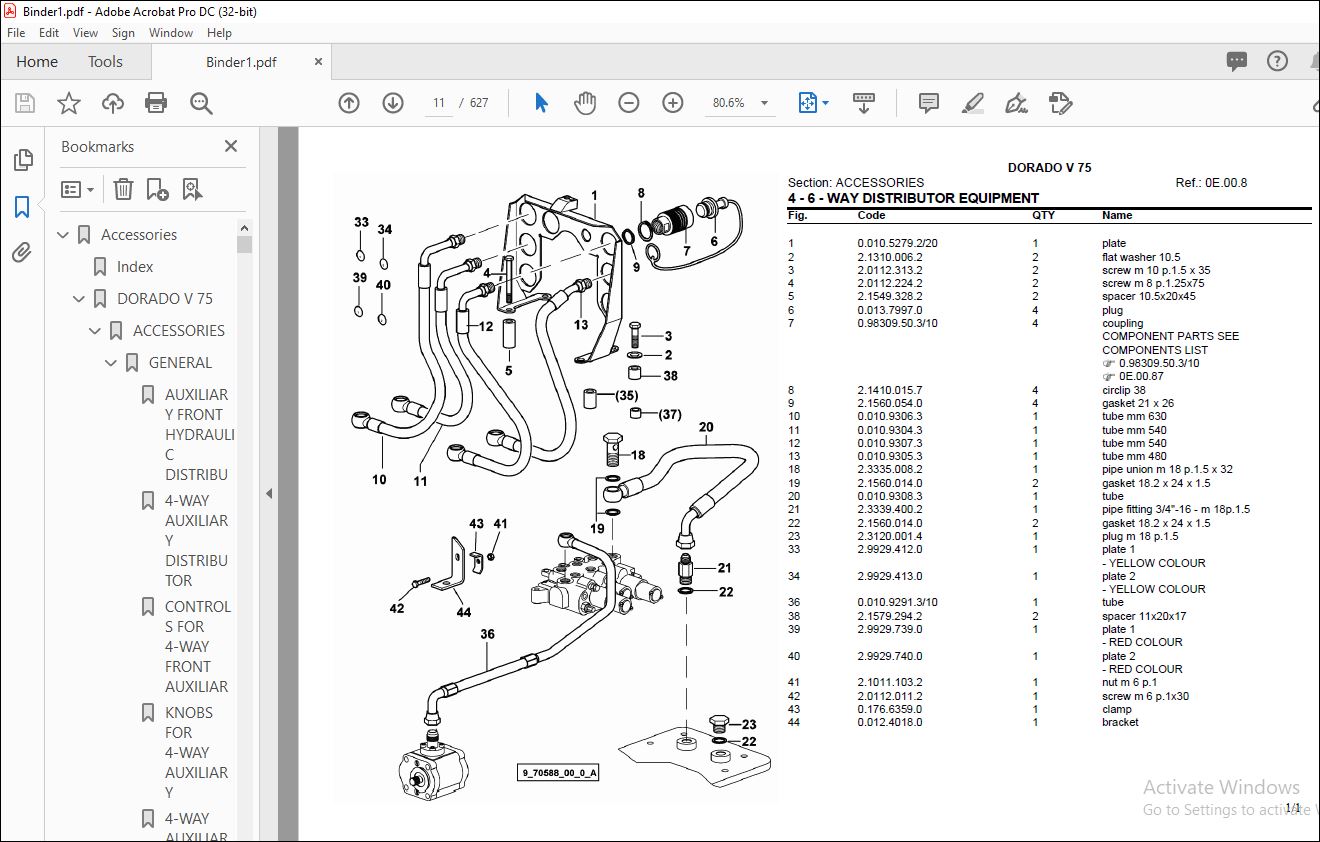
Task: Click the fit page options icon
Action: tap(813, 103)
